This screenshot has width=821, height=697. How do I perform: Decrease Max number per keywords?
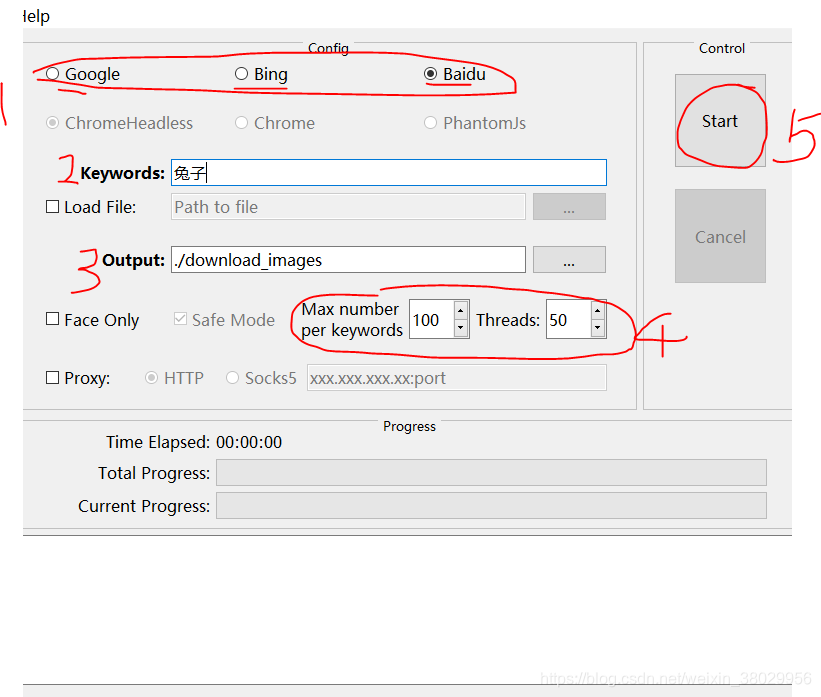point(461,328)
